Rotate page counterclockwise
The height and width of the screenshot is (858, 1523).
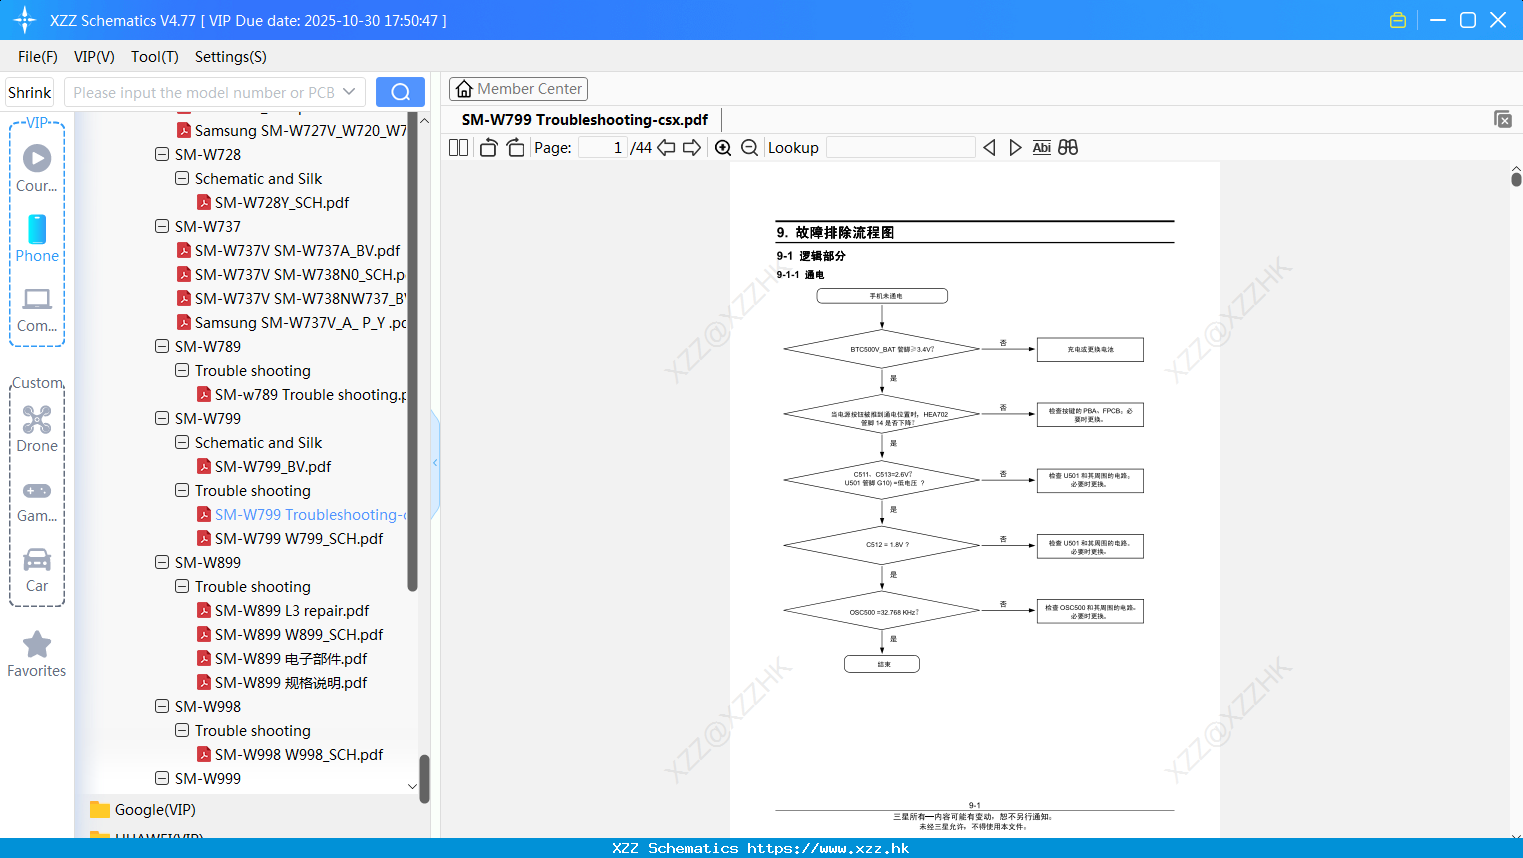point(488,147)
